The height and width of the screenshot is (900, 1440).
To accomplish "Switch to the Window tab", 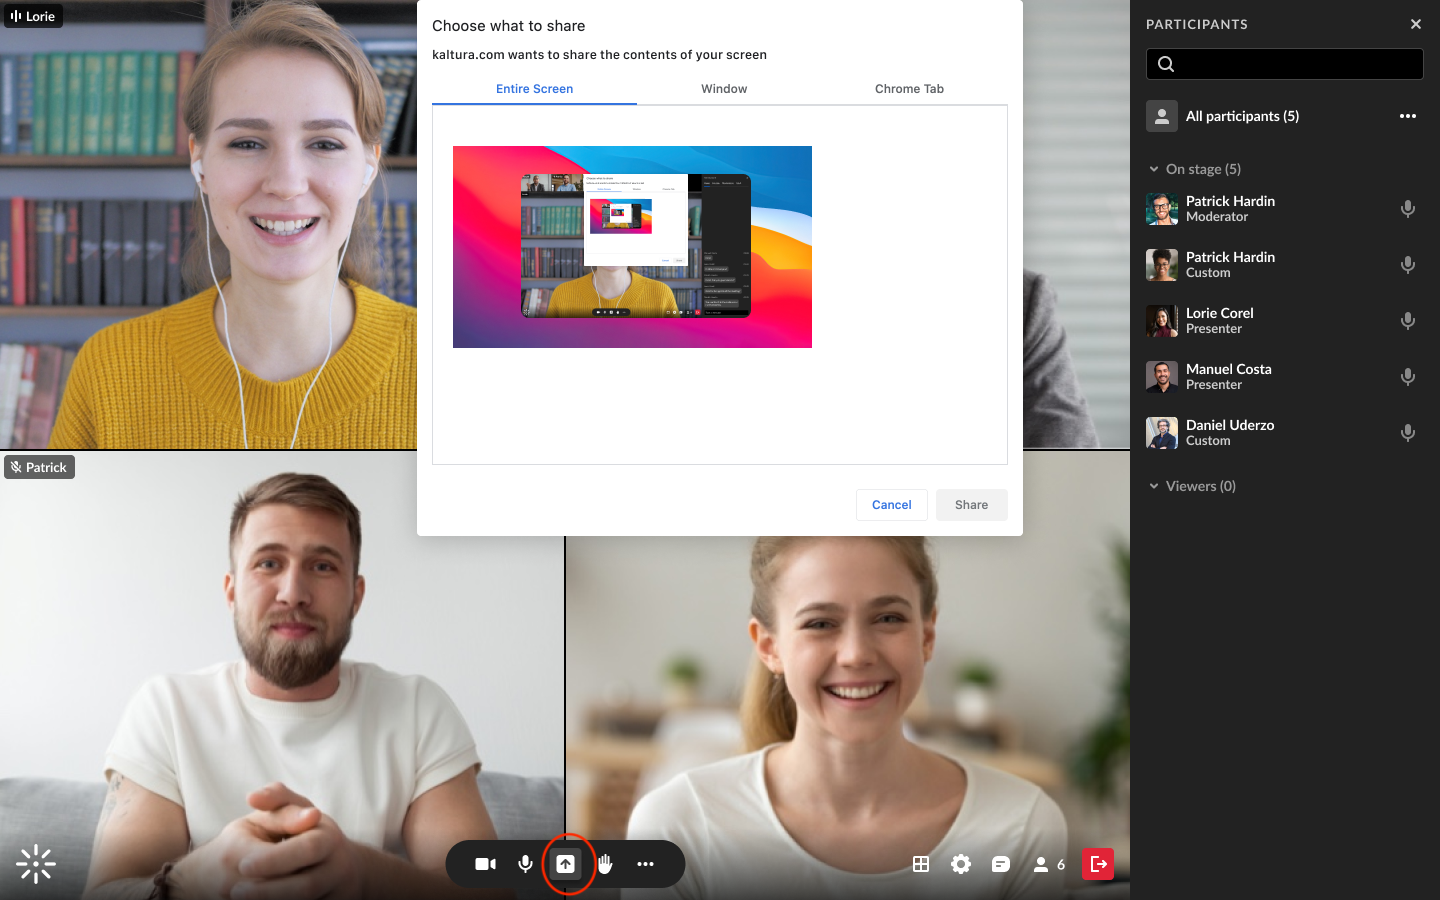I will [x=724, y=89].
